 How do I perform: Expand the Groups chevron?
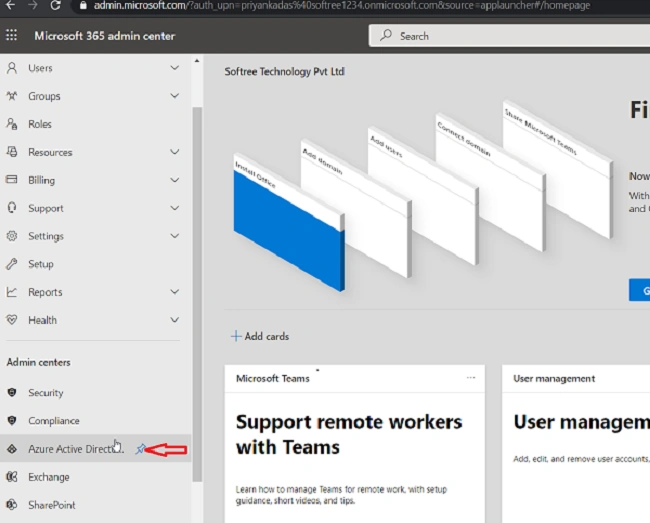[x=175, y=96]
